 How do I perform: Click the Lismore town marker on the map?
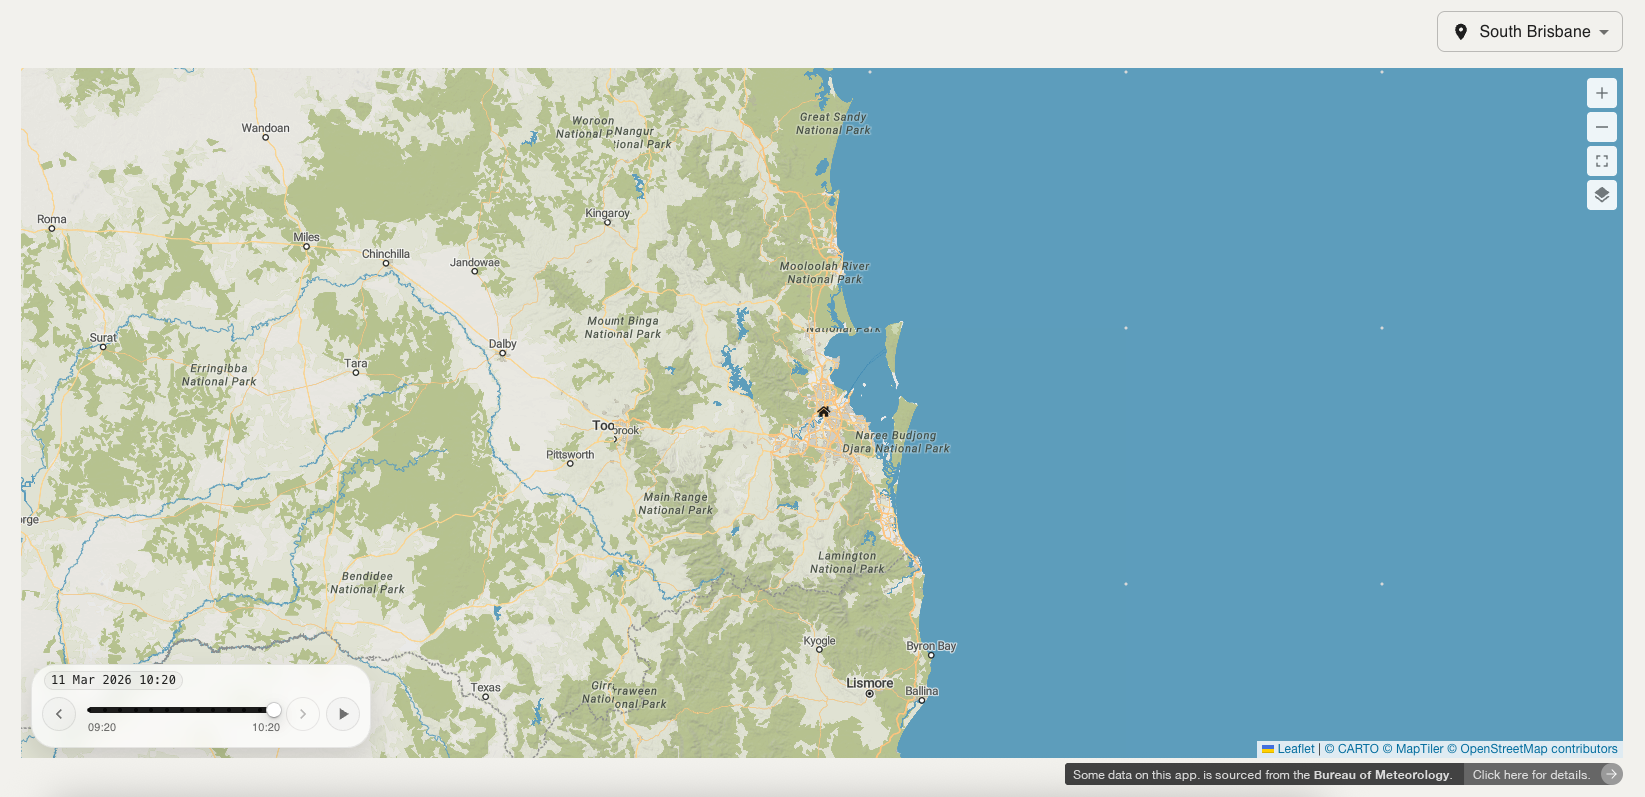coord(869,693)
